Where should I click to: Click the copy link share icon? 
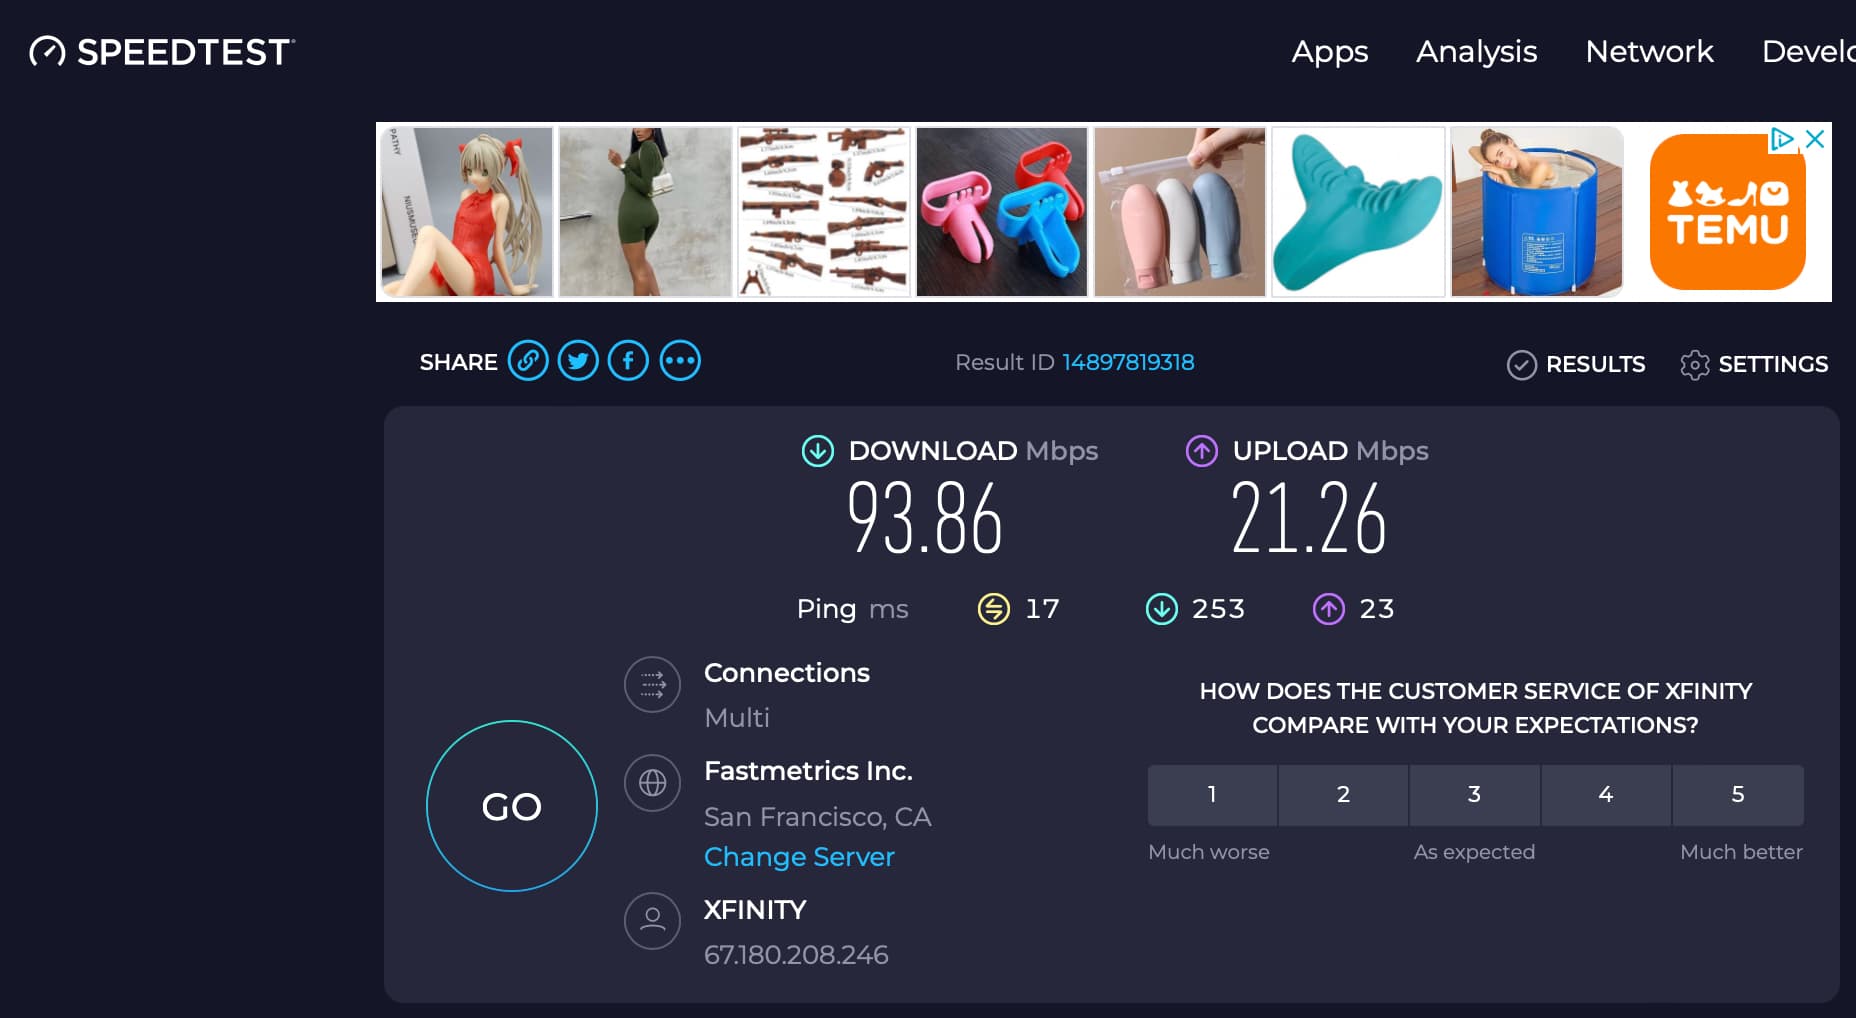coord(528,361)
